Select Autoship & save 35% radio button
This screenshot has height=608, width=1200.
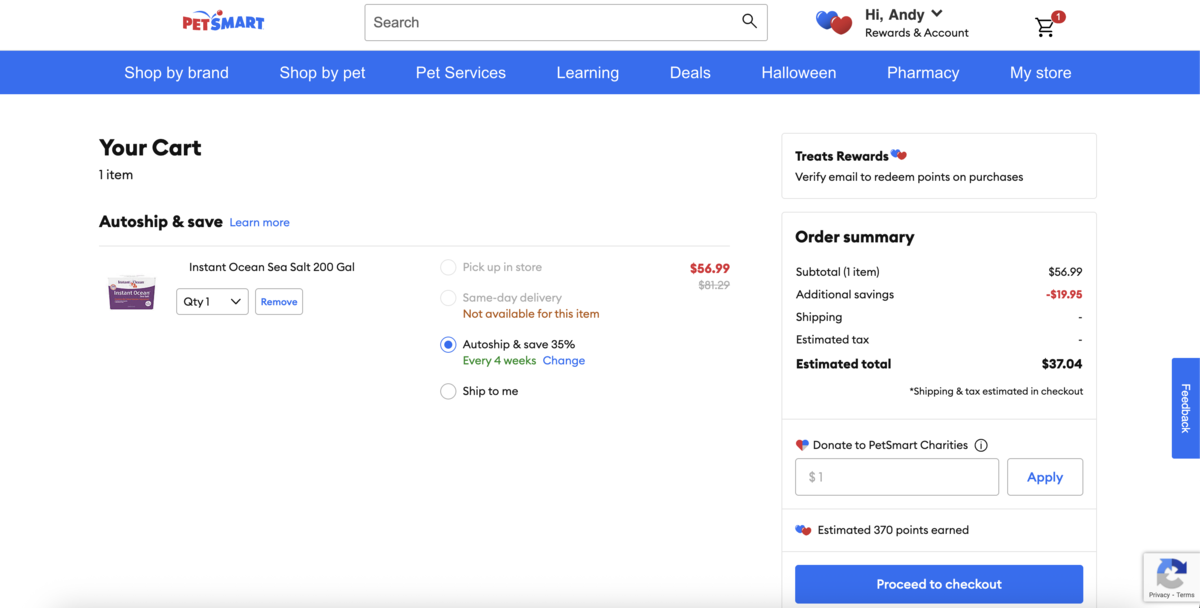coord(448,345)
